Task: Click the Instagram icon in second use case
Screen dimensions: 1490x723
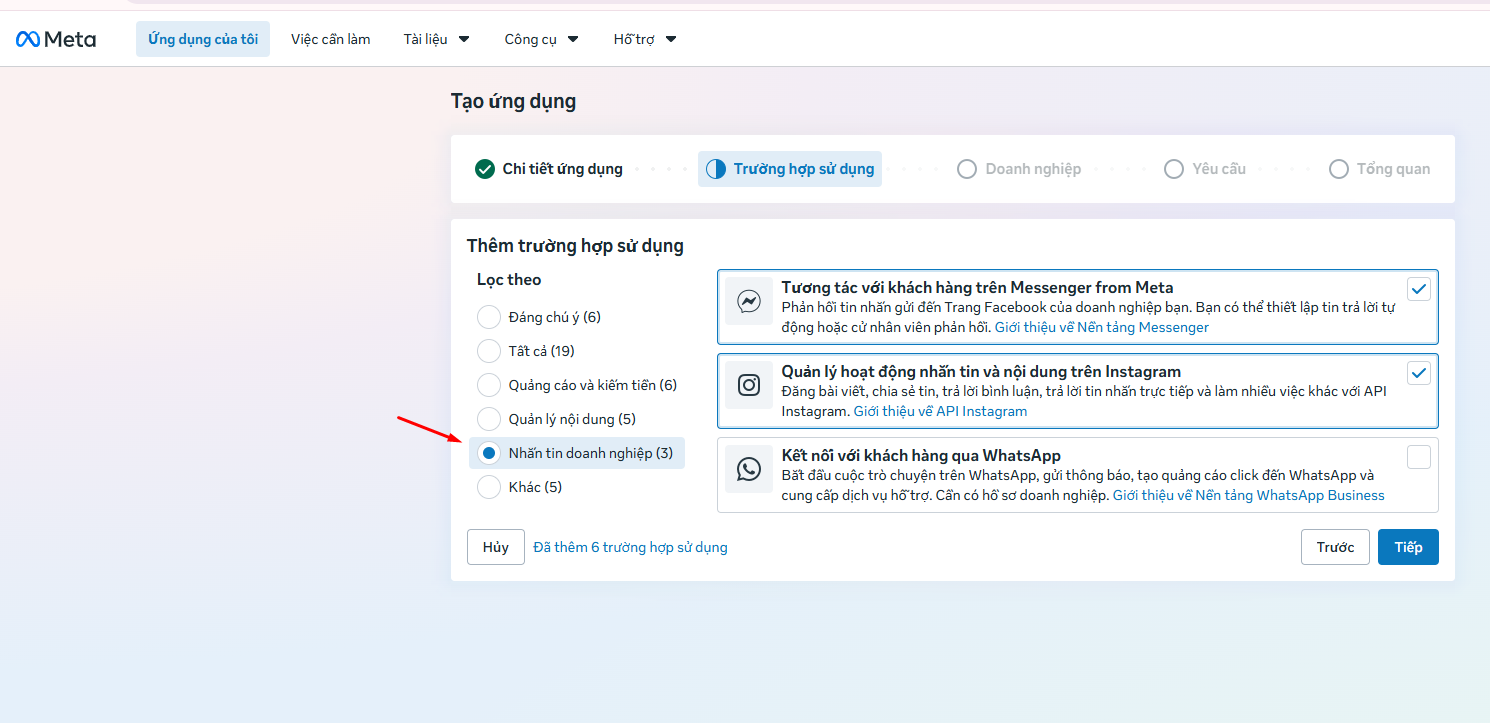Action: pyautogui.click(x=749, y=385)
